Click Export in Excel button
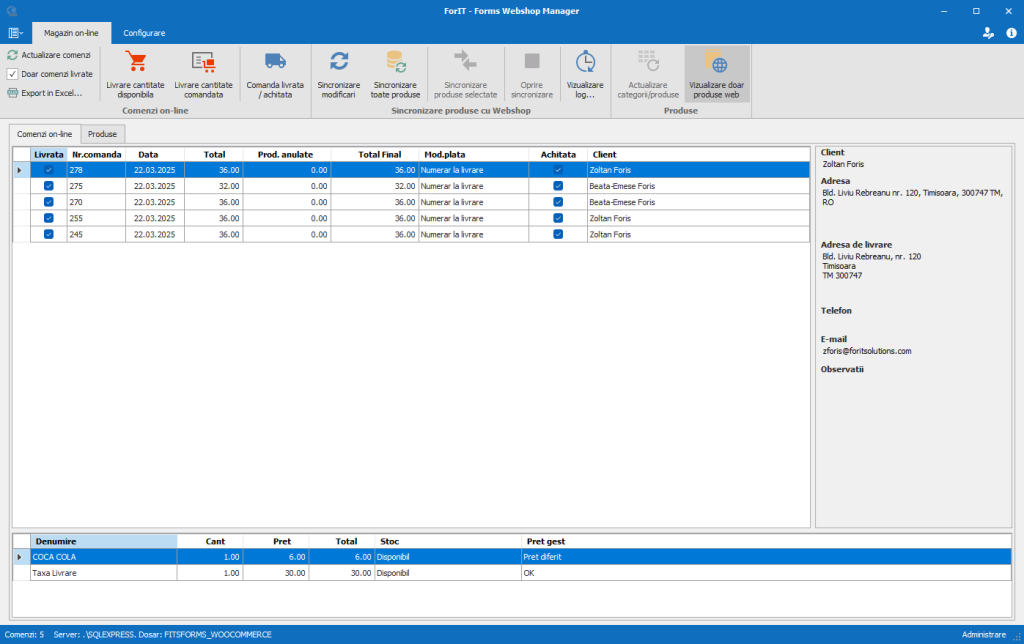 44,93
